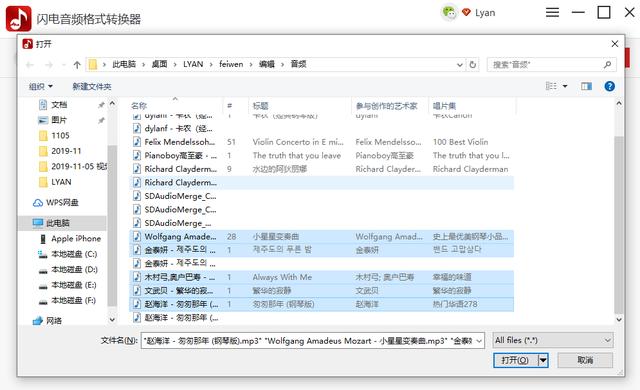Click feiwen in the breadcrumb path
The width and height of the screenshot is (640, 390).
pos(231,64)
